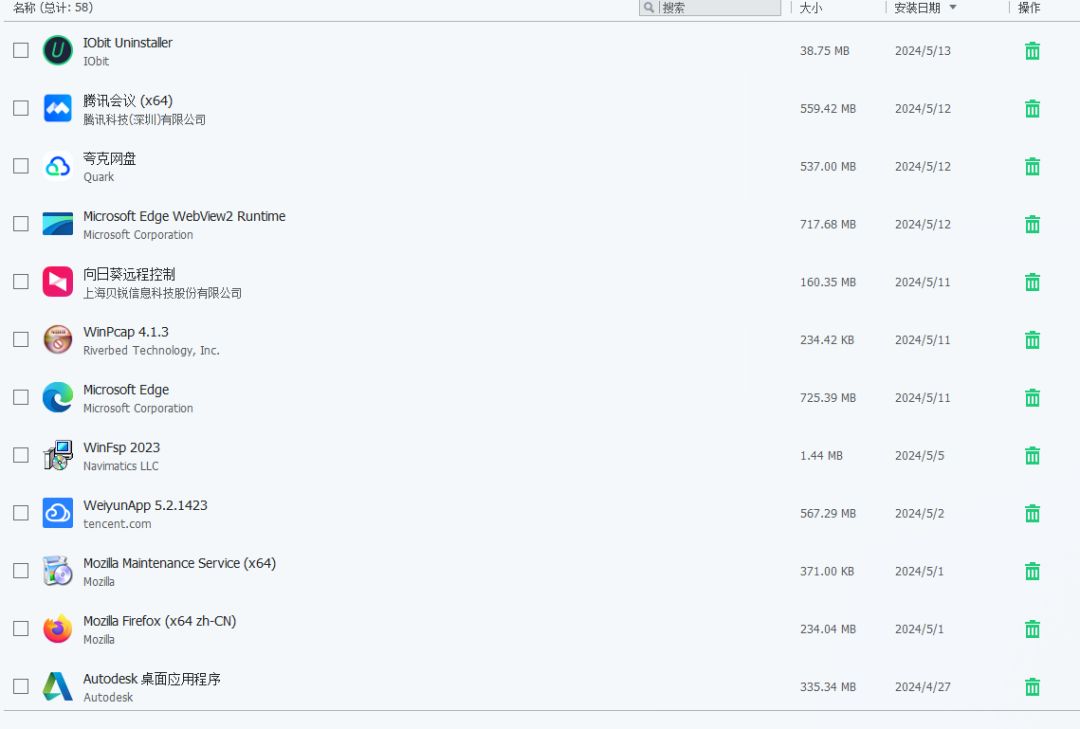Screen dimensions: 1080x729
Task: Click the trash icon for 向日葵远程控制
Action: 1032,283
